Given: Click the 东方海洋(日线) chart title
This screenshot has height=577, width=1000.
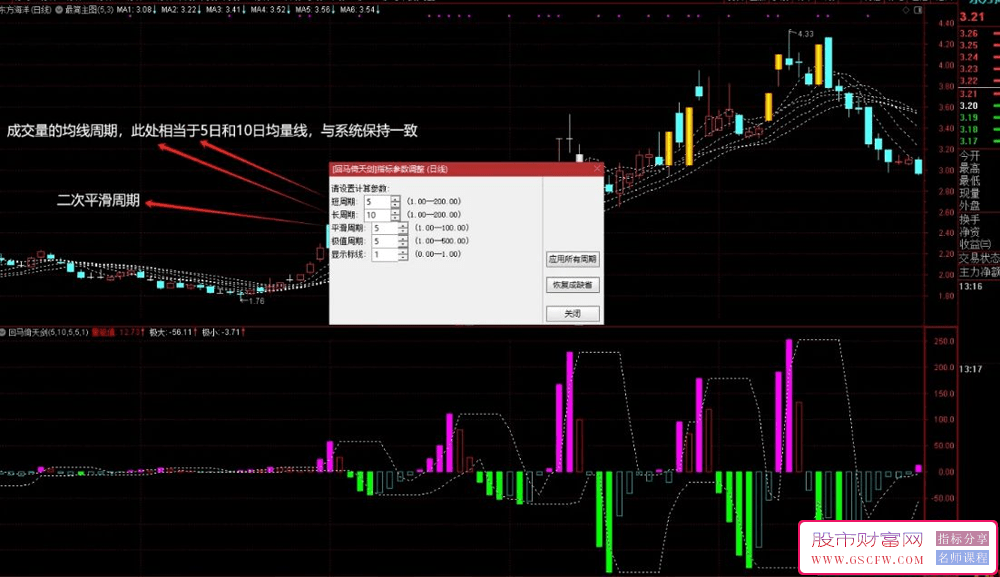Looking at the screenshot, I should (x=26, y=10).
